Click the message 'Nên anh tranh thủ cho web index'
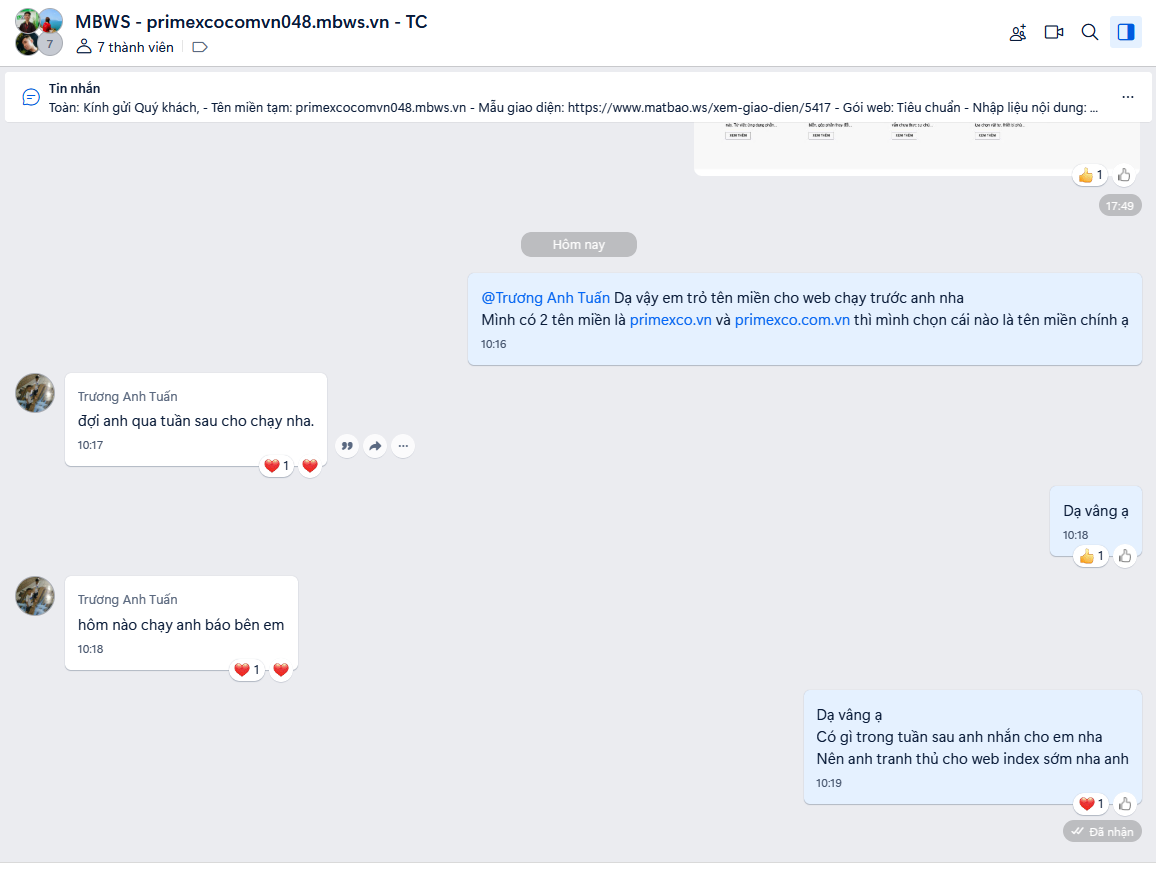The width and height of the screenshot is (1156, 870). (972, 759)
